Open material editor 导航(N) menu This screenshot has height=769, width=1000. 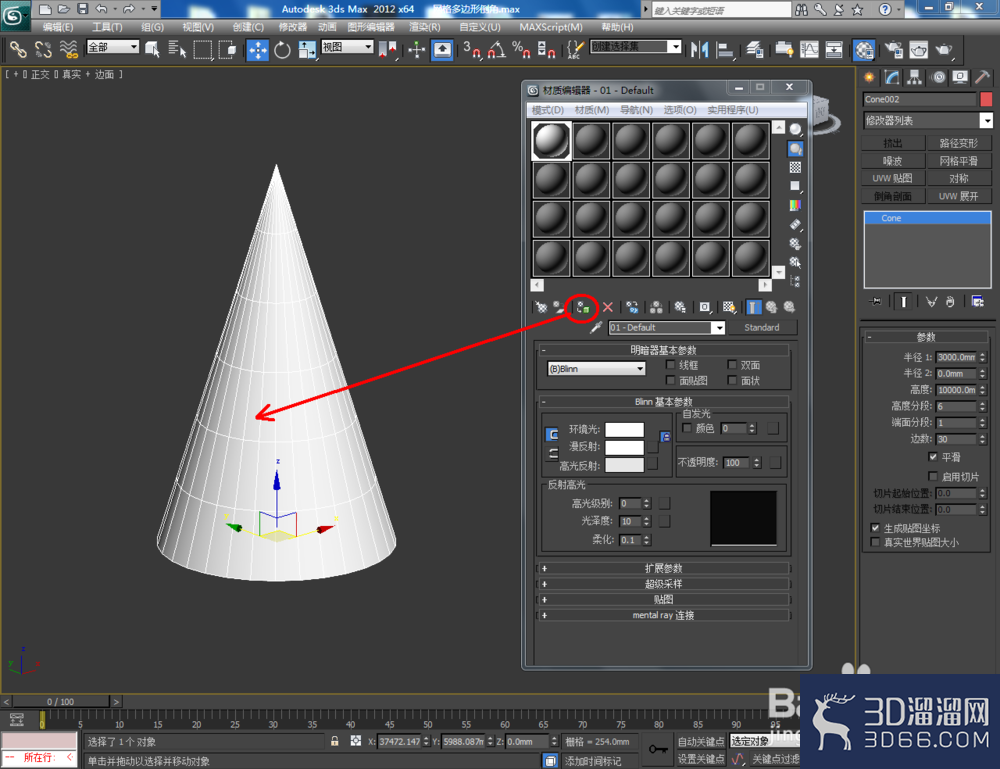pos(636,110)
